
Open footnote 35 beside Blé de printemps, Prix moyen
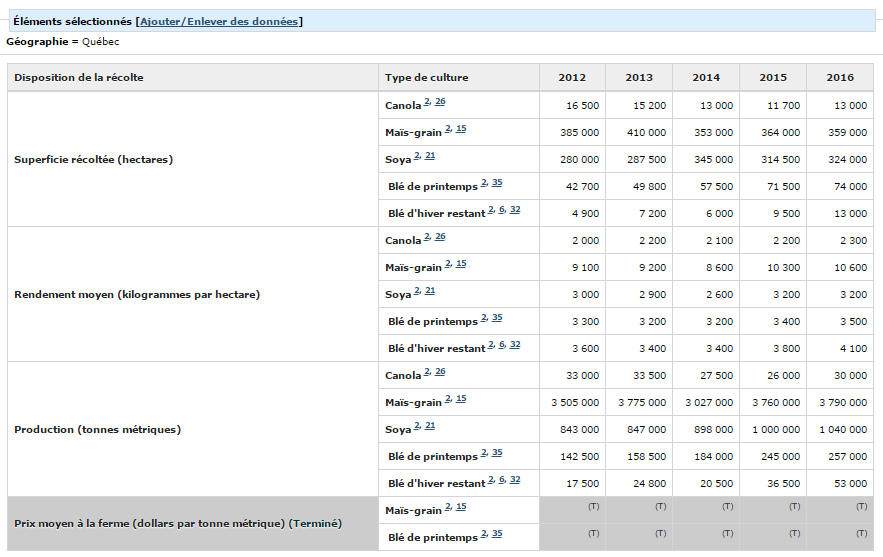click(x=497, y=534)
